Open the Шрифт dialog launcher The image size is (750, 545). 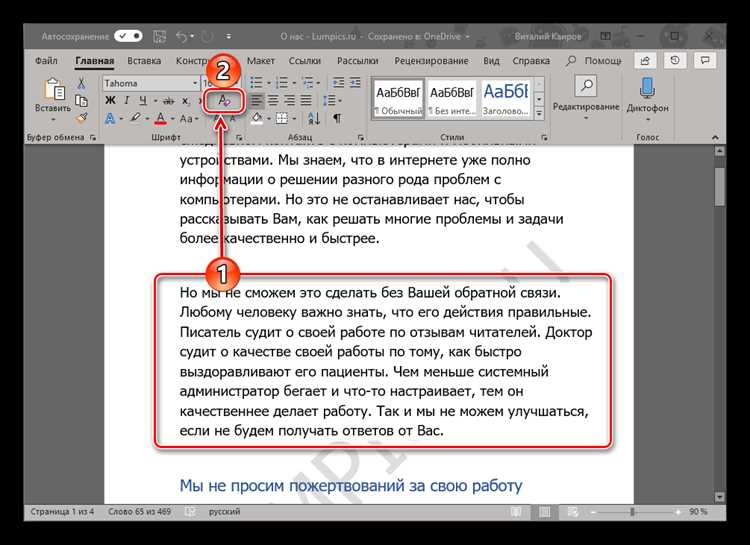[239, 137]
